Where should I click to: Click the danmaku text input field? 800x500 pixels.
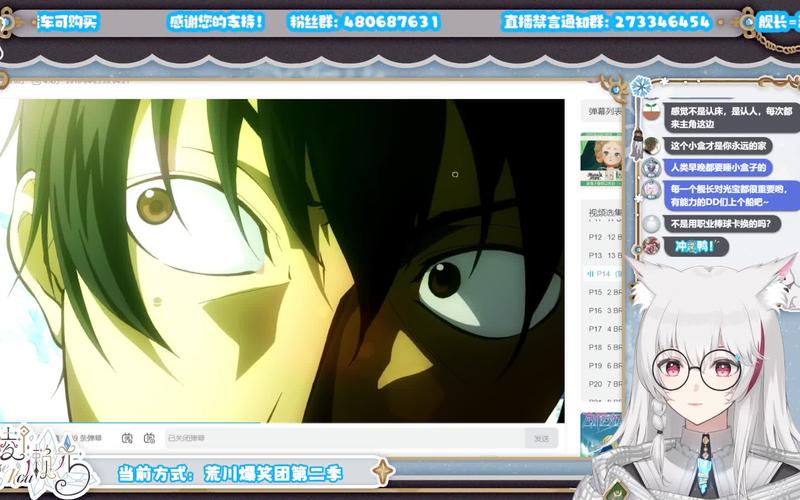click(344, 438)
